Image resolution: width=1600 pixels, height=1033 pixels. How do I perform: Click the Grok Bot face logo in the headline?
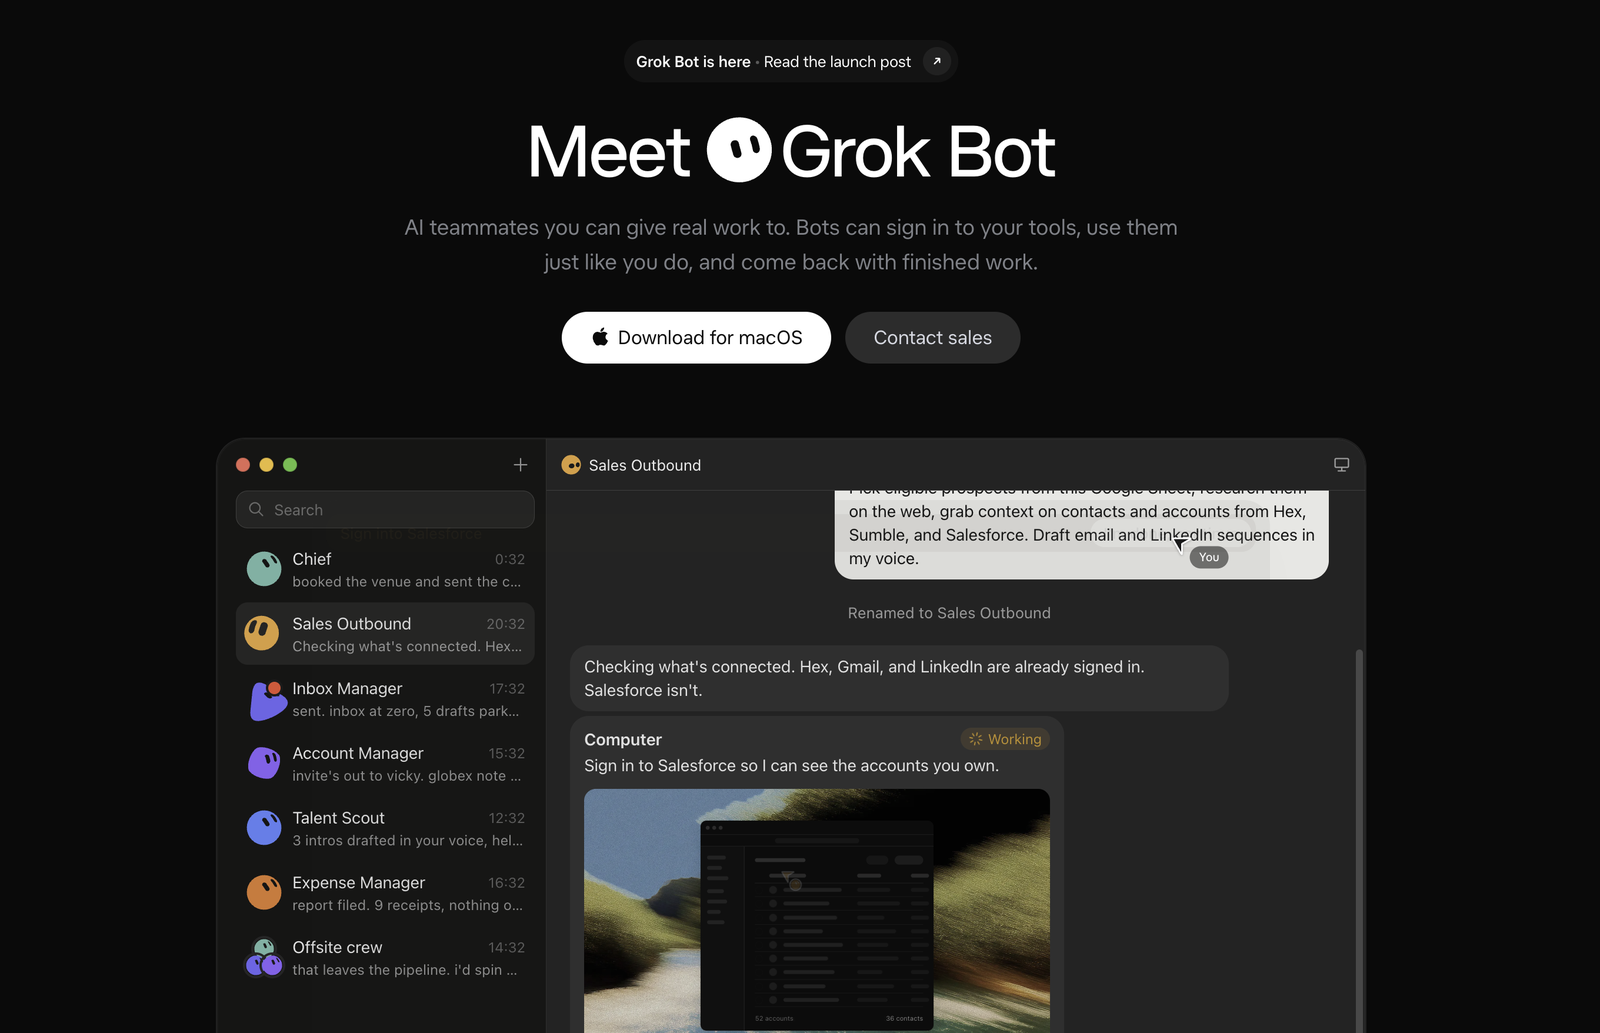pos(739,150)
